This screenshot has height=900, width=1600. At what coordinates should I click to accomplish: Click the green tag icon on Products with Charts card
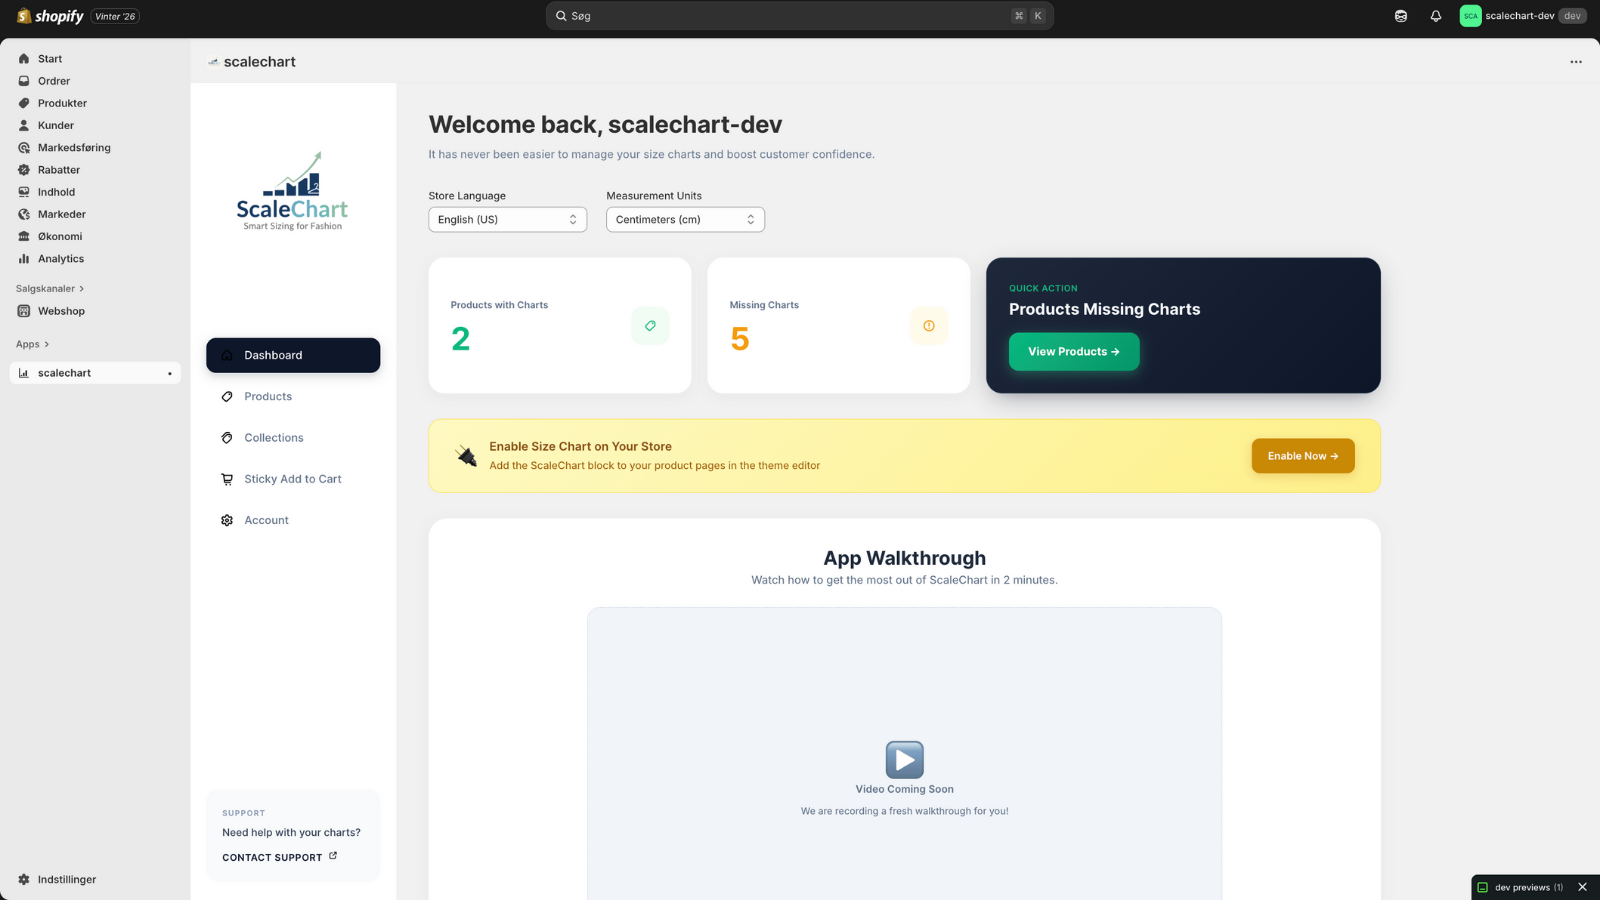(650, 325)
